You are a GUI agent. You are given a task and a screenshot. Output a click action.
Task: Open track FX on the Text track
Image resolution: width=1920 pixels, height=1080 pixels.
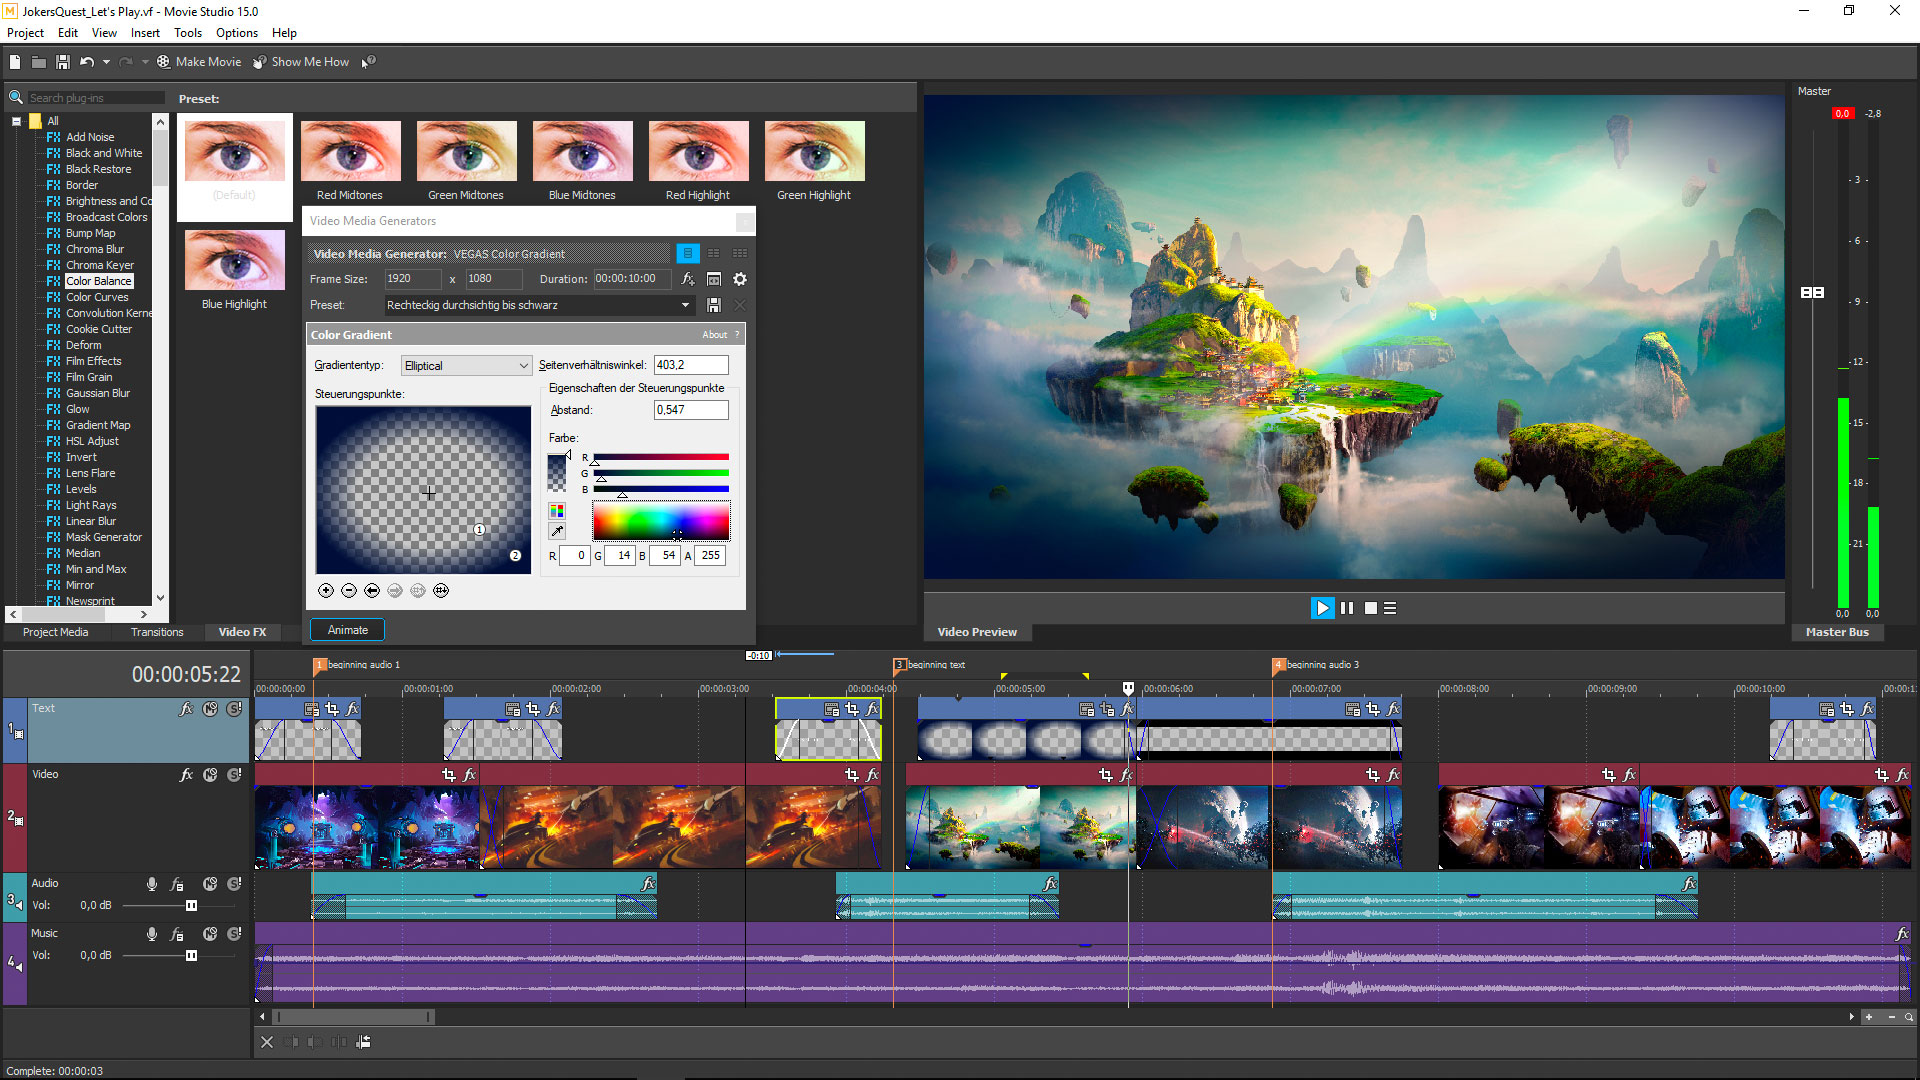click(x=186, y=708)
